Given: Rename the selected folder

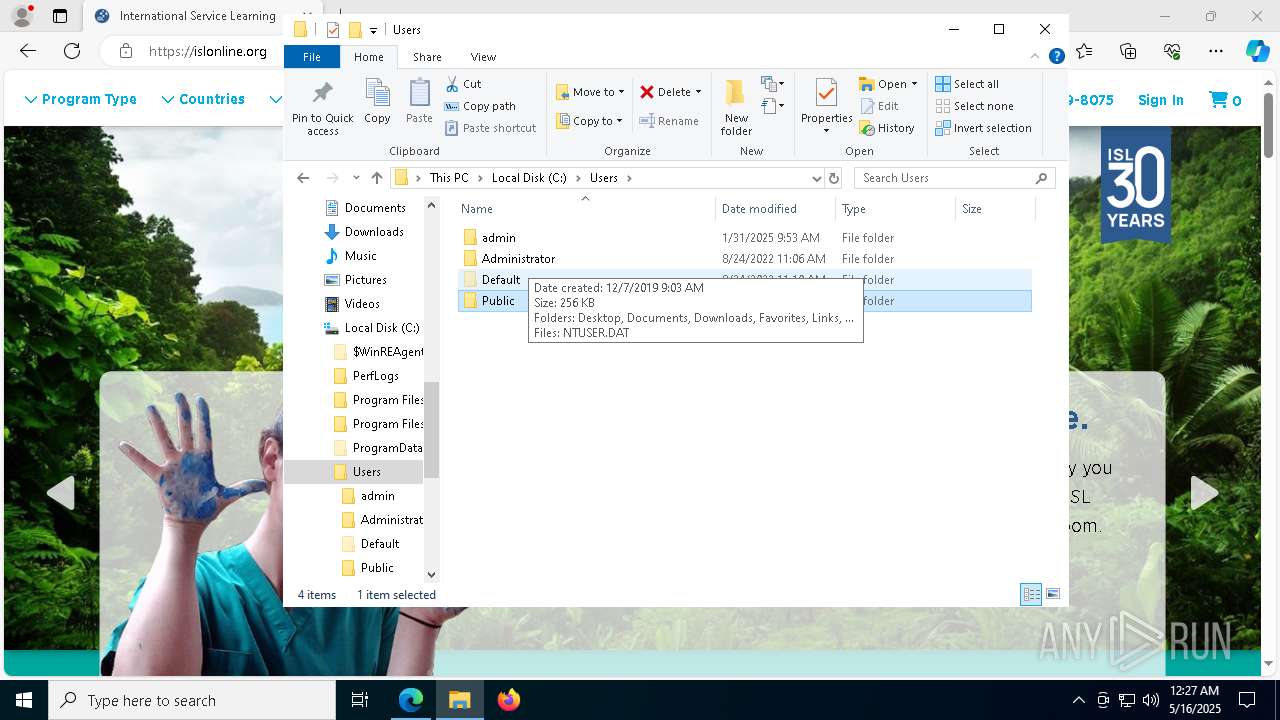Looking at the screenshot, I should point(669,121).
